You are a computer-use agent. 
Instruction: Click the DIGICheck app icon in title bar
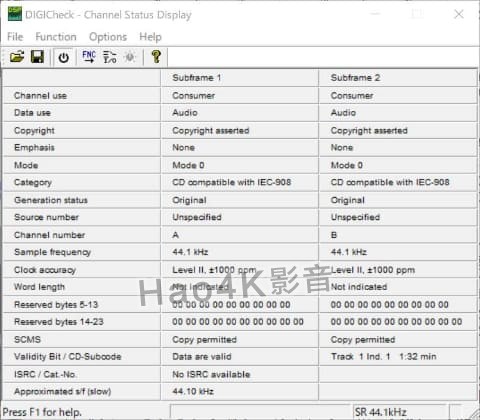[15, 14]
